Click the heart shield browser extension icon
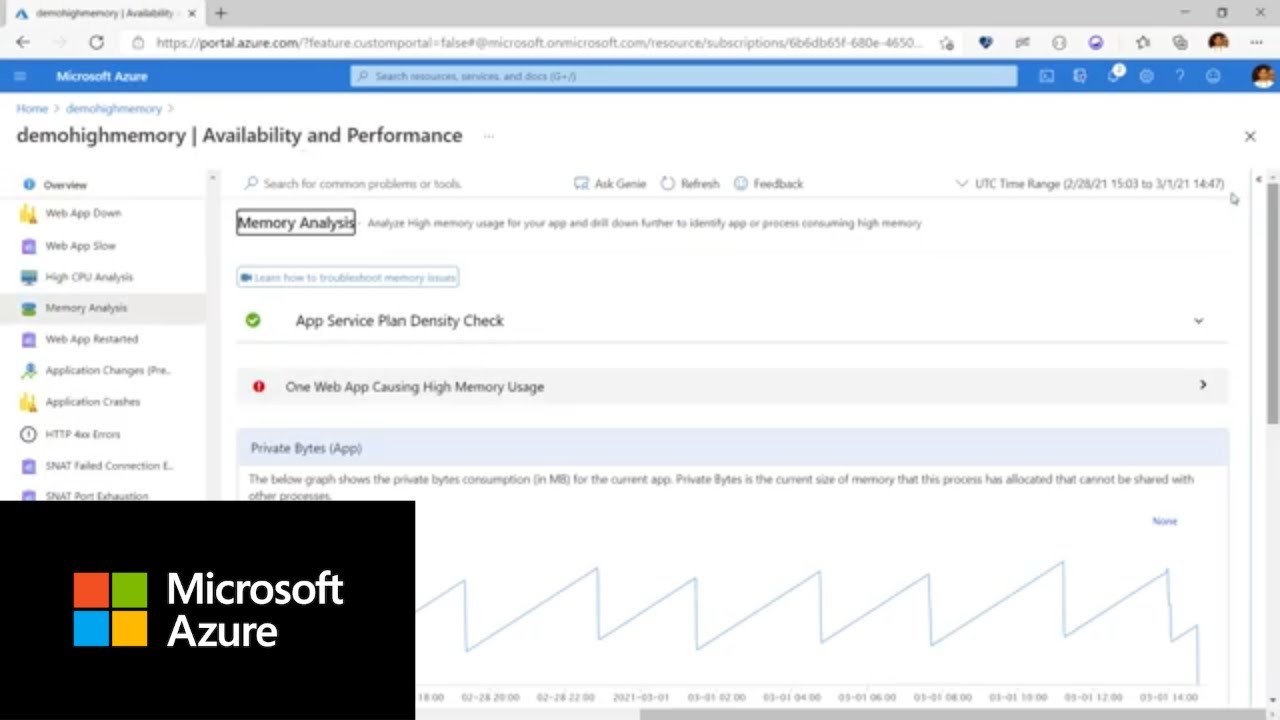The image size is (1280, 720). (x=985, y=42)
